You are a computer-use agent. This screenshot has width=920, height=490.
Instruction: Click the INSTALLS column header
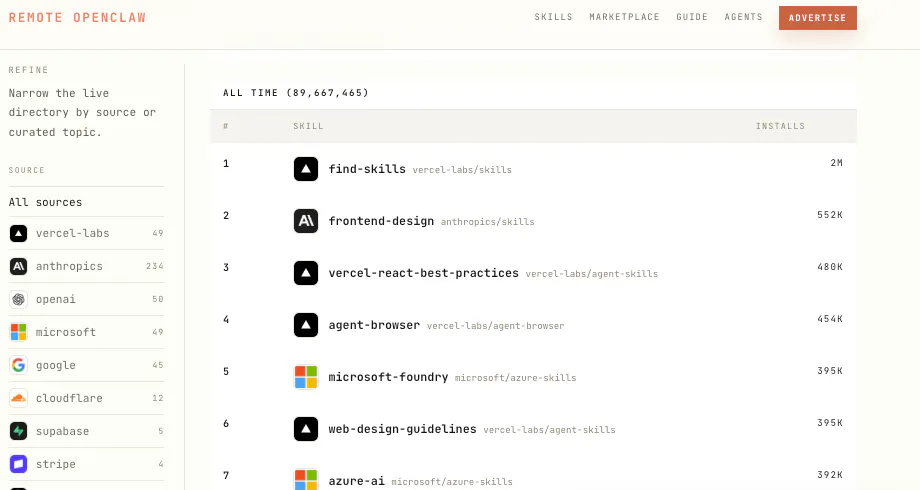click(780, 126)
